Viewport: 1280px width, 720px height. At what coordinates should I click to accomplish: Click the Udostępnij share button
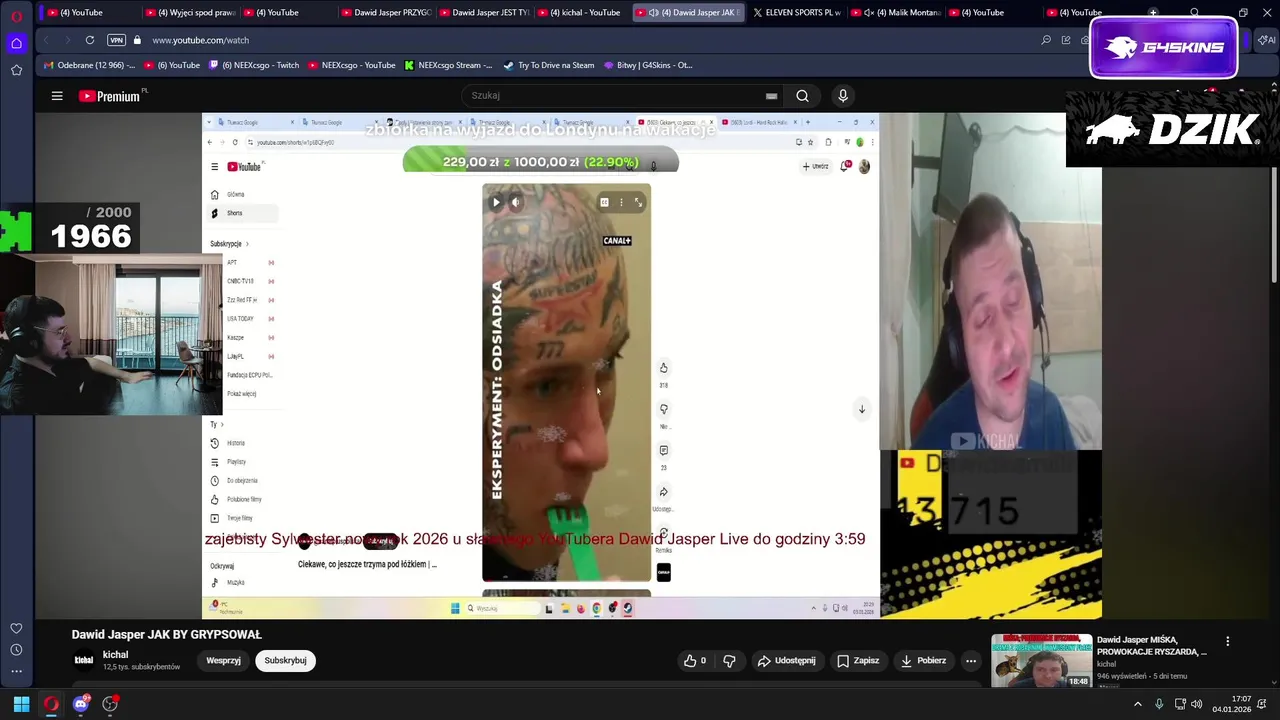pos(787,661)
